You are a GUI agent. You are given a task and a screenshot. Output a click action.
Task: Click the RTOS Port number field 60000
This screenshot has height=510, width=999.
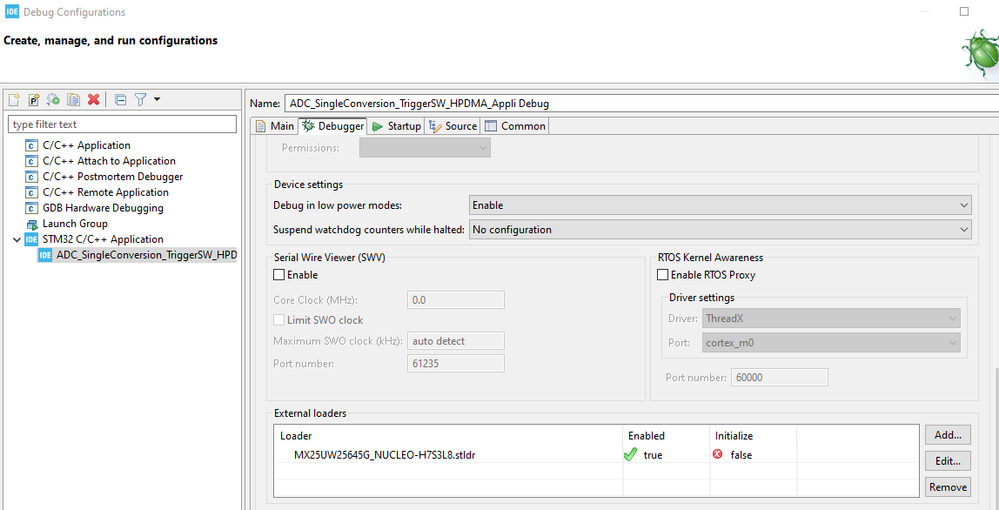(779, 377)
